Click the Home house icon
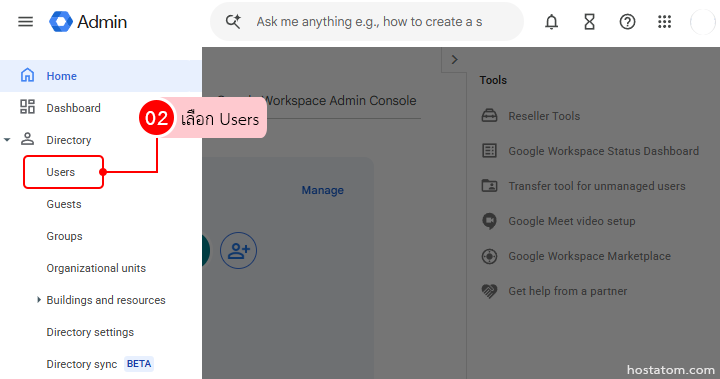 pos(28,75)
